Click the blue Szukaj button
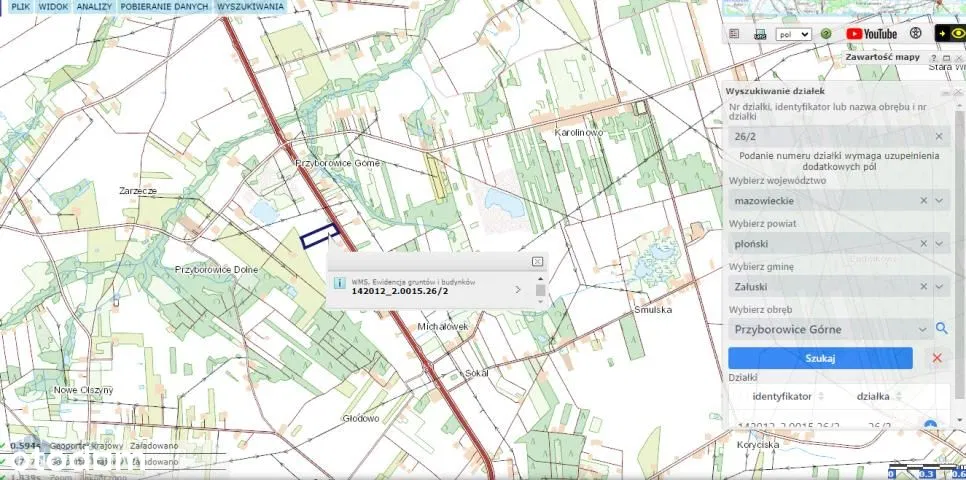The image size is (966, 480). (819, 358)
